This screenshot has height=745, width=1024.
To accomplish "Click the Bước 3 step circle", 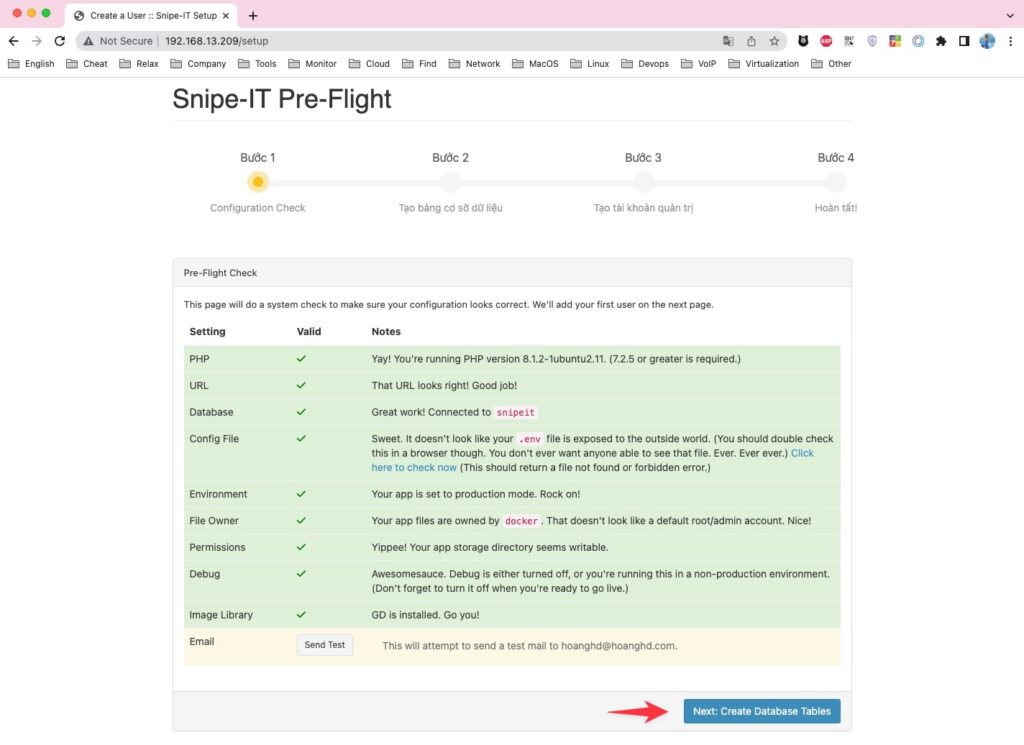I will pyautogui.click(x=643, y=182).
